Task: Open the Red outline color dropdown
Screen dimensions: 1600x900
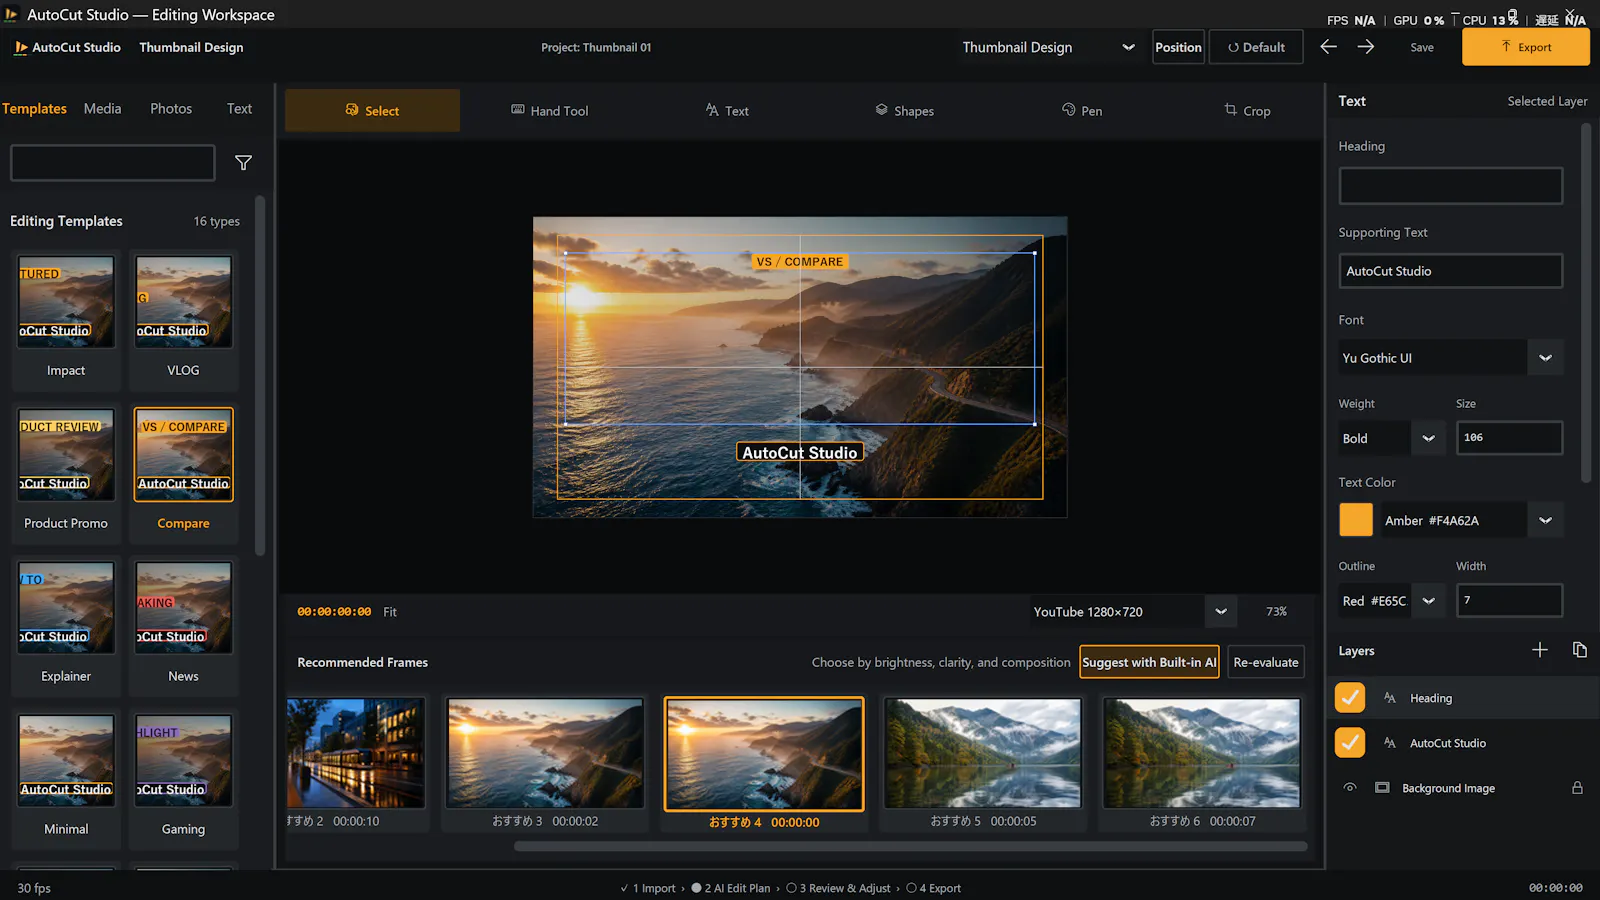Action: tap(1428, 601)
